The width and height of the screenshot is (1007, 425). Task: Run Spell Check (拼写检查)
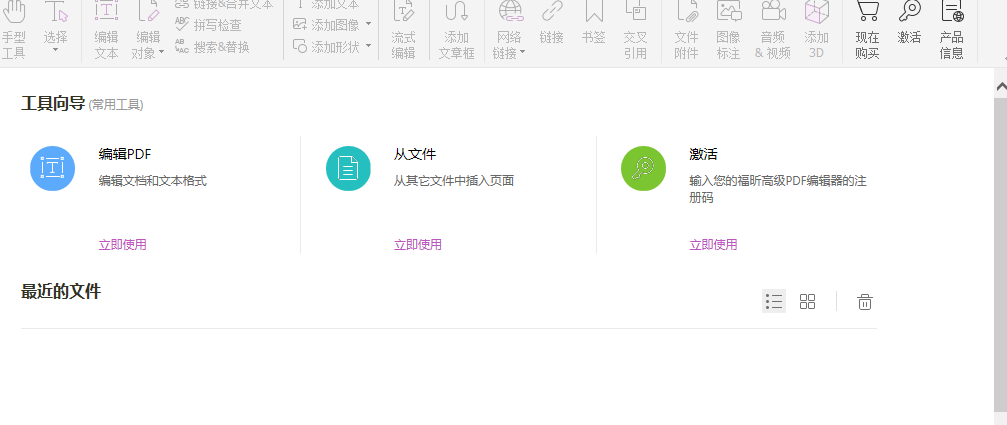pyautogui.click(x=209, y=26)
